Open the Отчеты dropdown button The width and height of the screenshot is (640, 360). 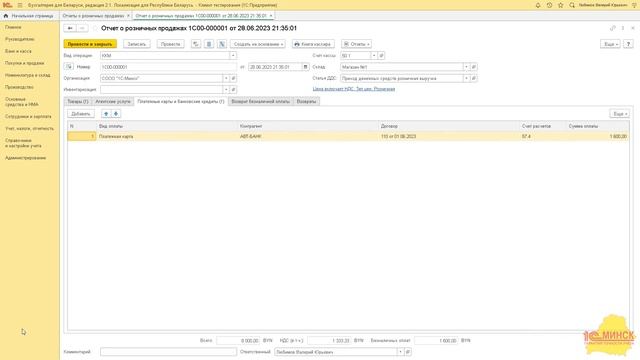356,44
